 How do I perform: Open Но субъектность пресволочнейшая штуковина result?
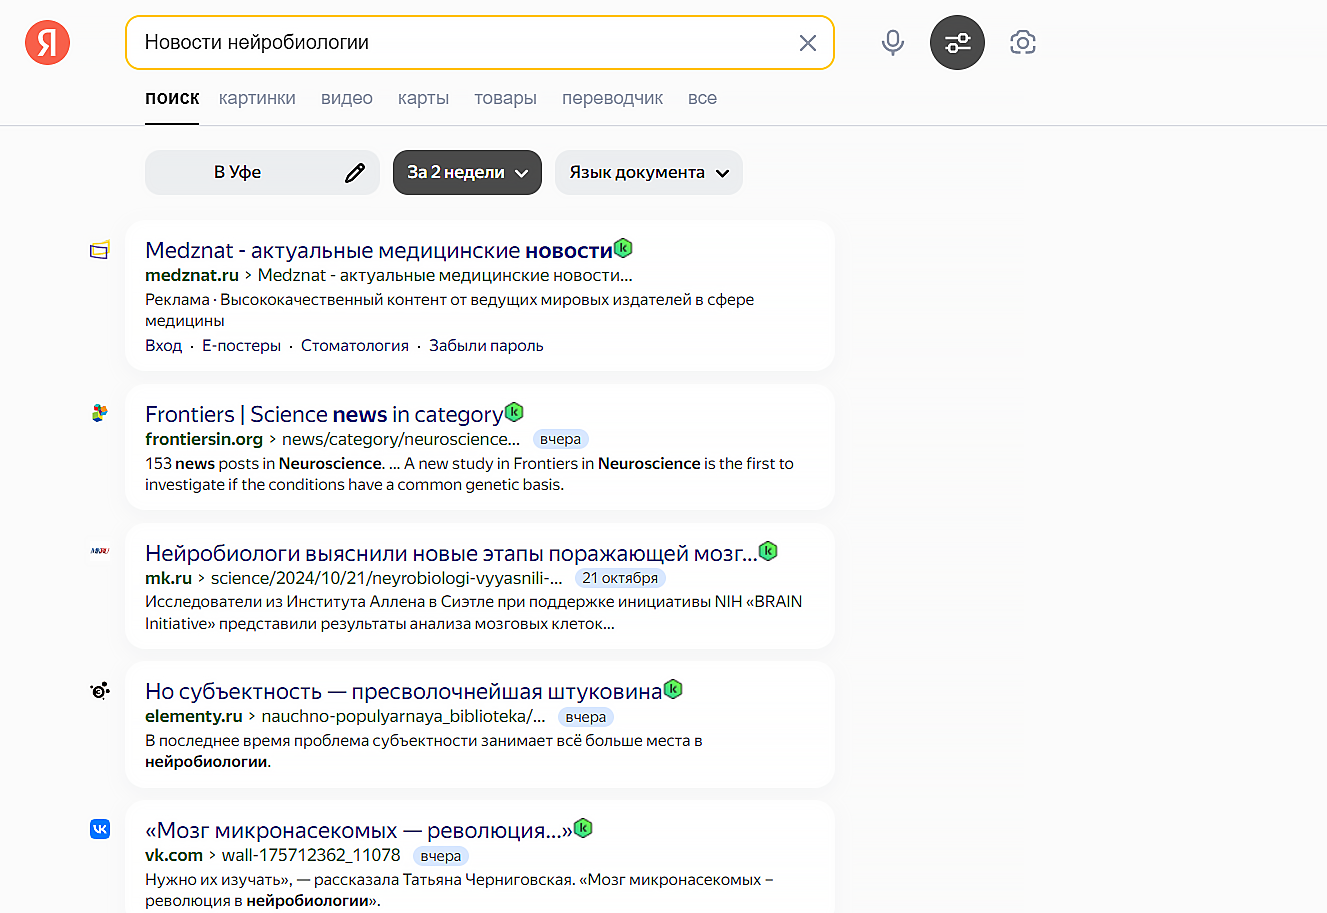tap(403, 691)
